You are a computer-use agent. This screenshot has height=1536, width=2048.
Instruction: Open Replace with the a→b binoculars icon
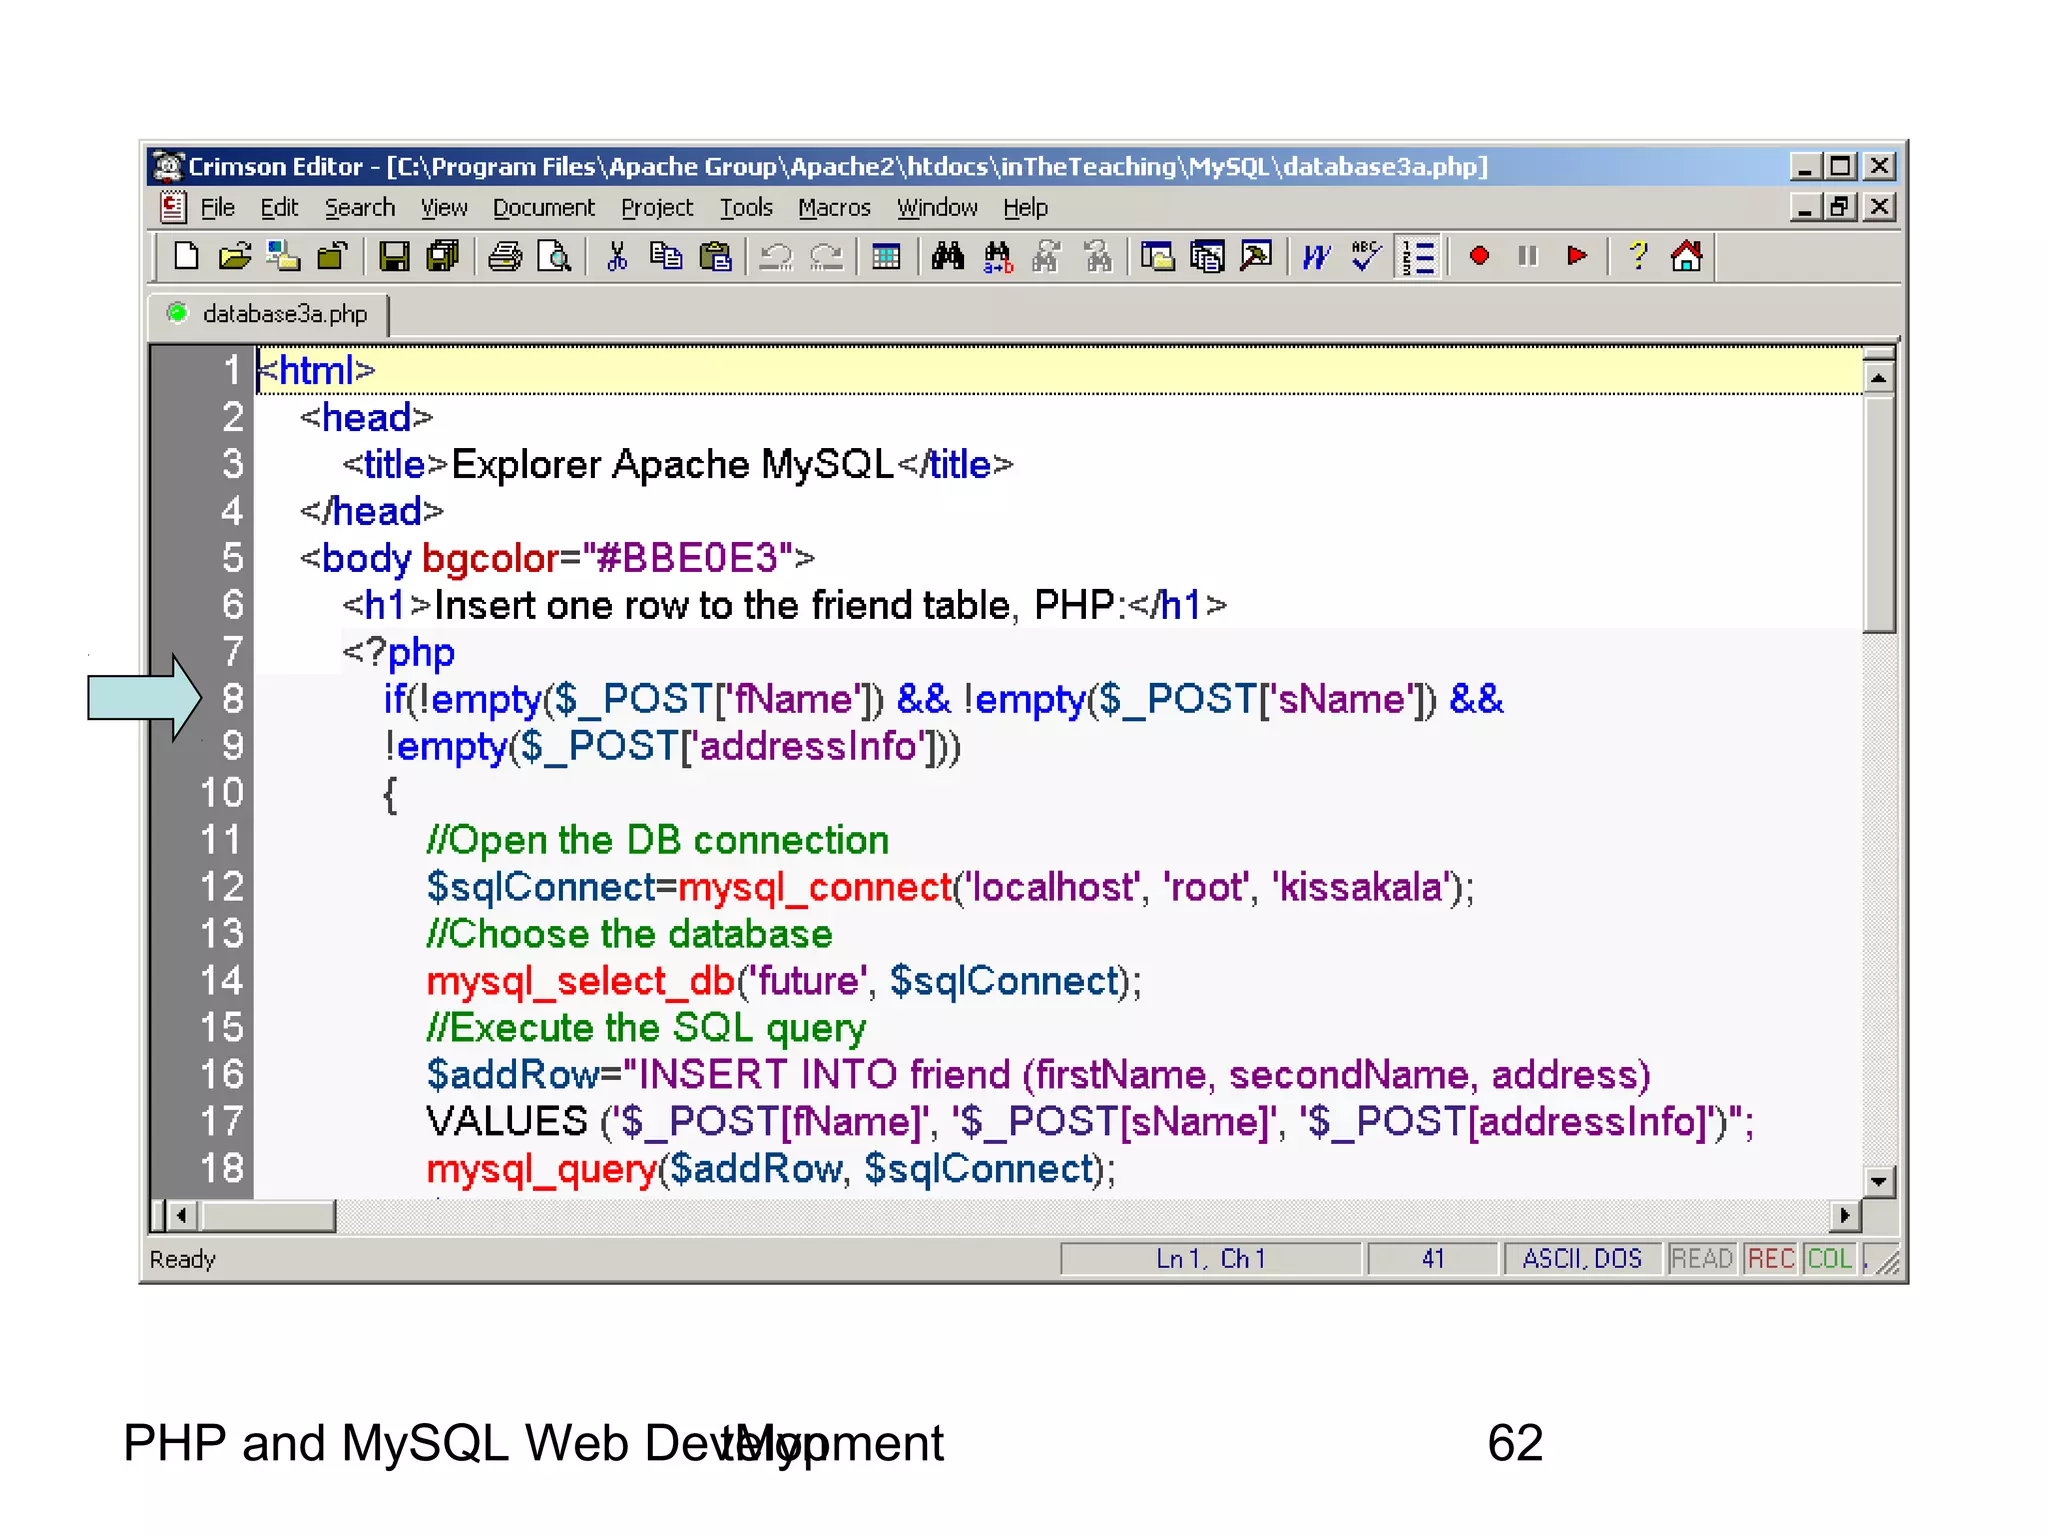998,257
